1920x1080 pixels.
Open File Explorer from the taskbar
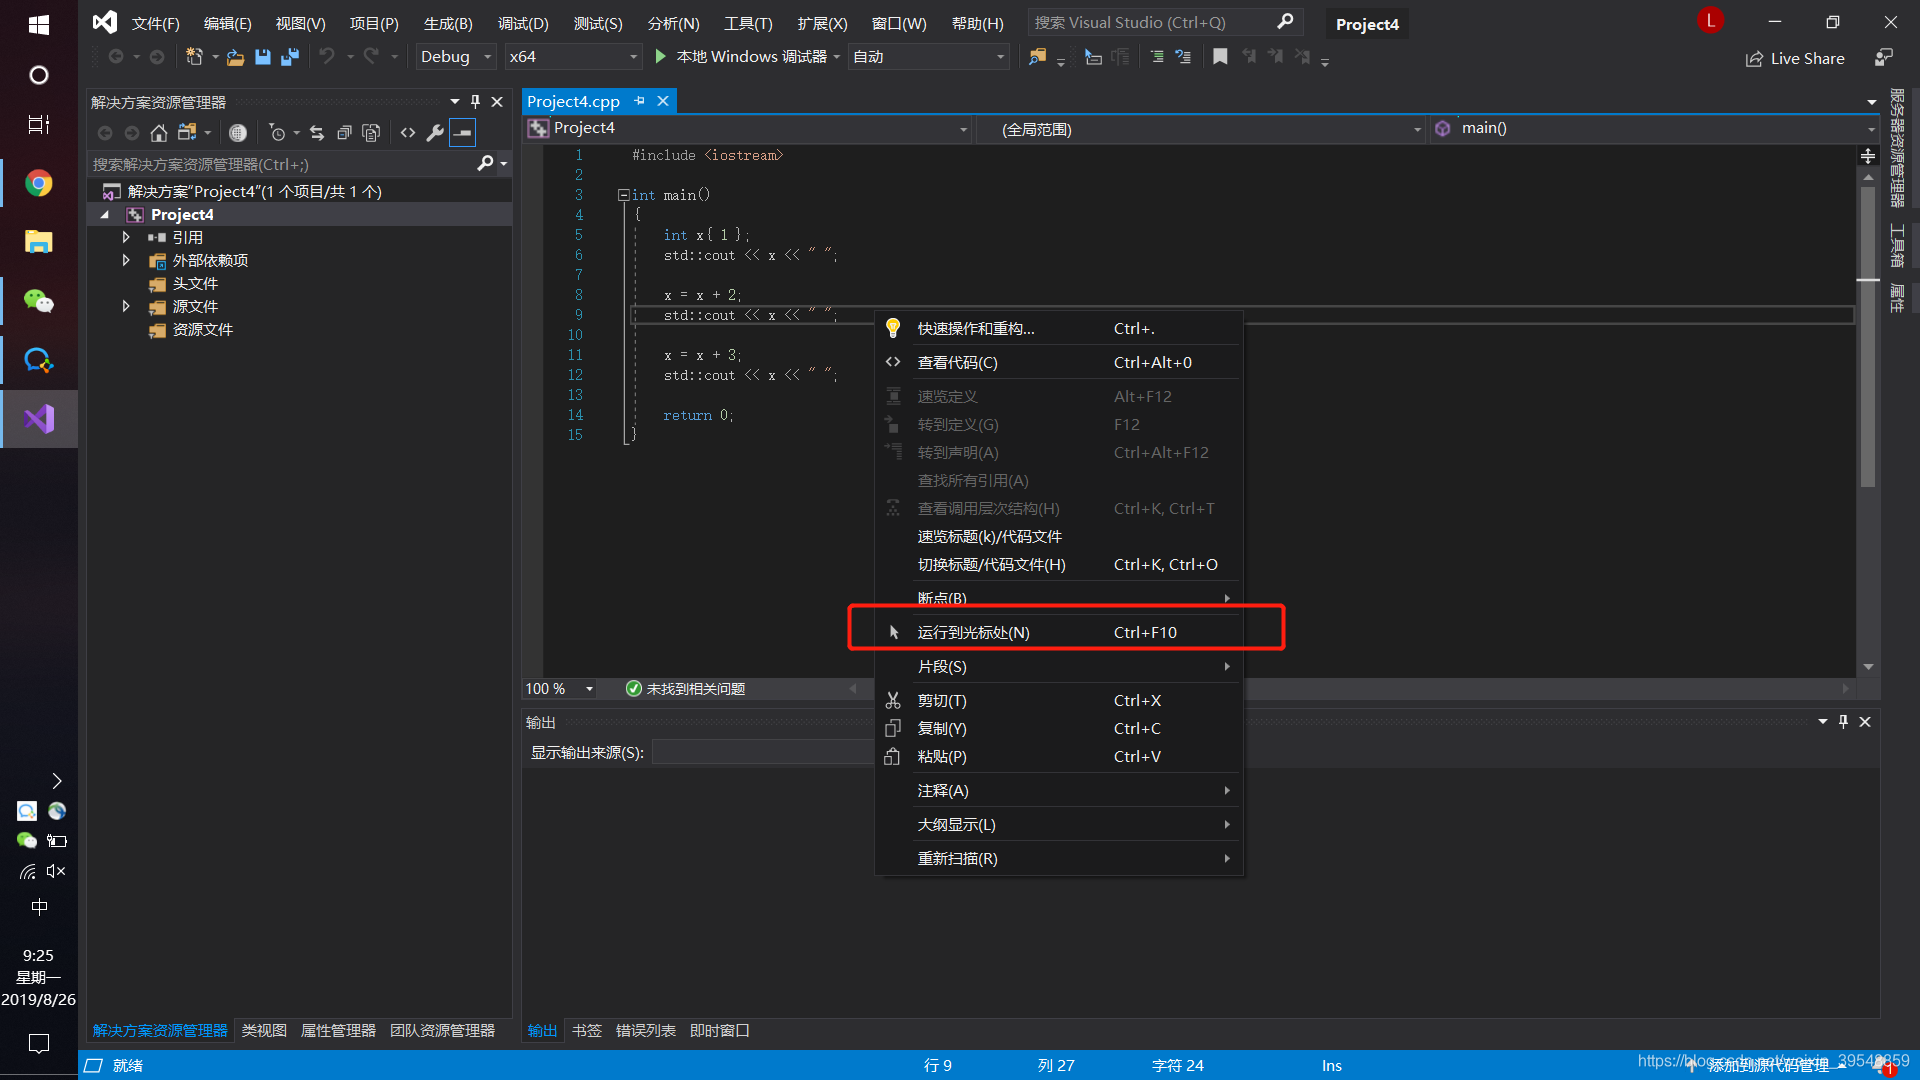point(39,242)
